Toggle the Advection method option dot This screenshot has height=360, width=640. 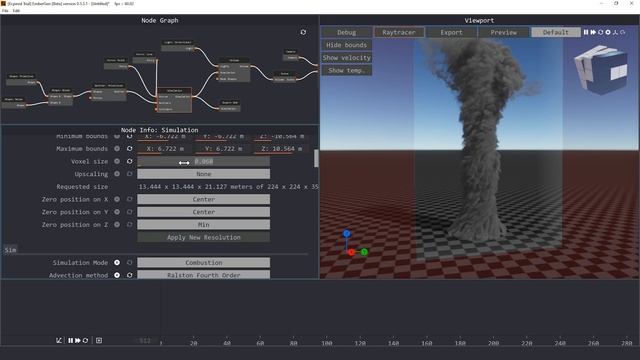click(x=117, y=275)
